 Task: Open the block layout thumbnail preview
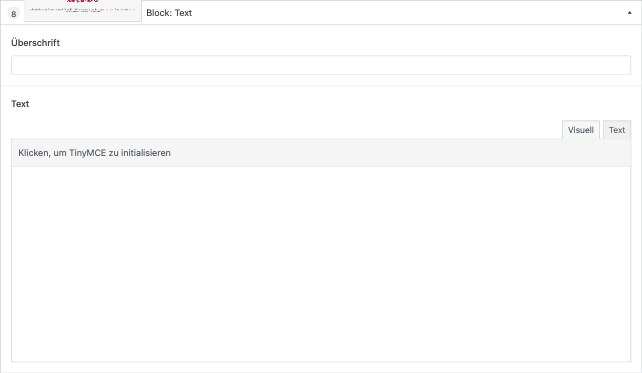pyautogui.click(x=83, y=10)
